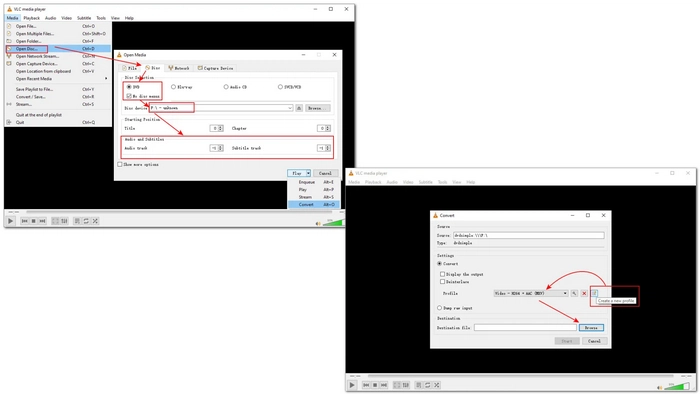This screenshot has width=700, height=394.
Task: Enable Show more options checkbox
Action: [120, 164]
